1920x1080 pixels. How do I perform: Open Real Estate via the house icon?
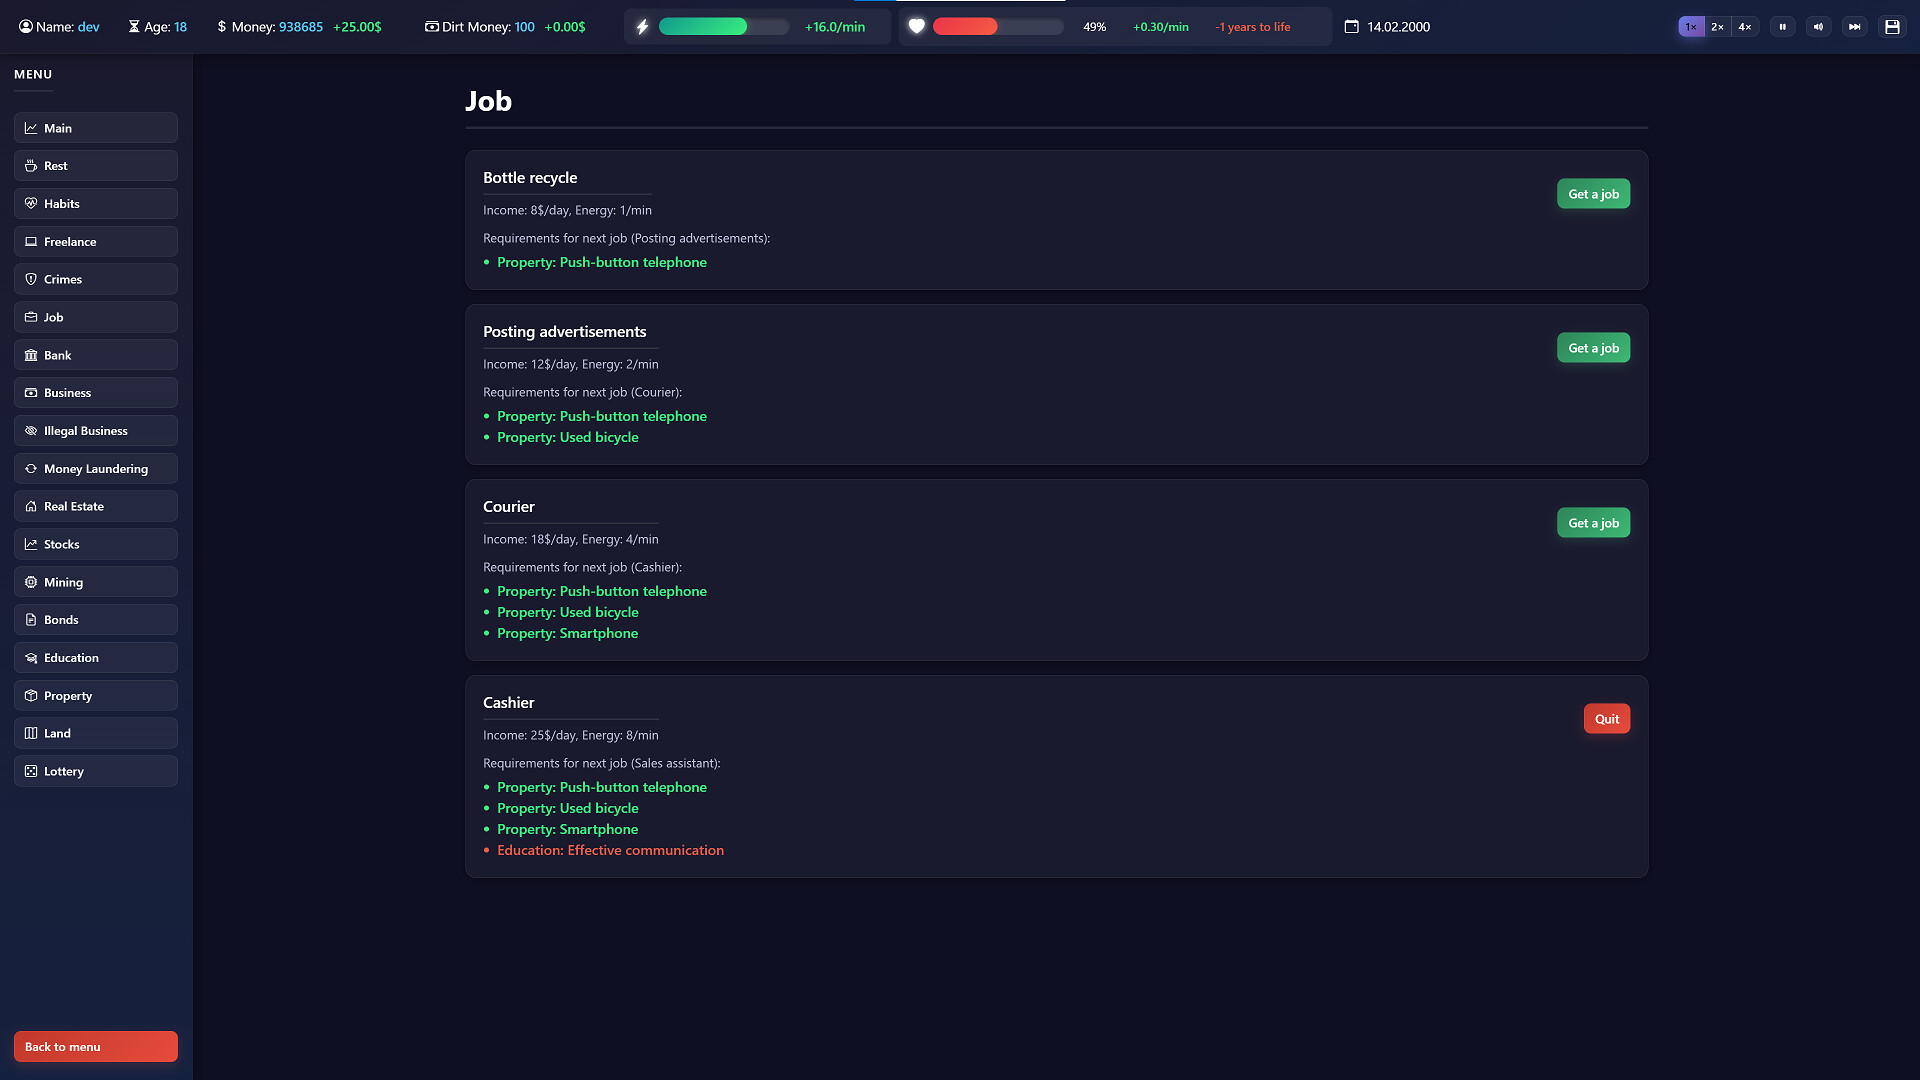click(x=31, y=506)
